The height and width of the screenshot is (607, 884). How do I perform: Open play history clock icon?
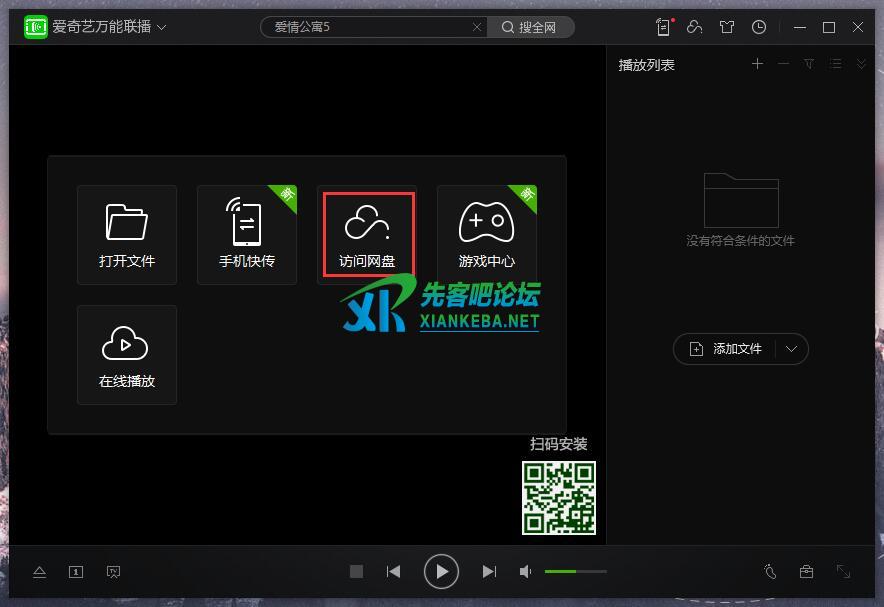click(x=759, y=27)
